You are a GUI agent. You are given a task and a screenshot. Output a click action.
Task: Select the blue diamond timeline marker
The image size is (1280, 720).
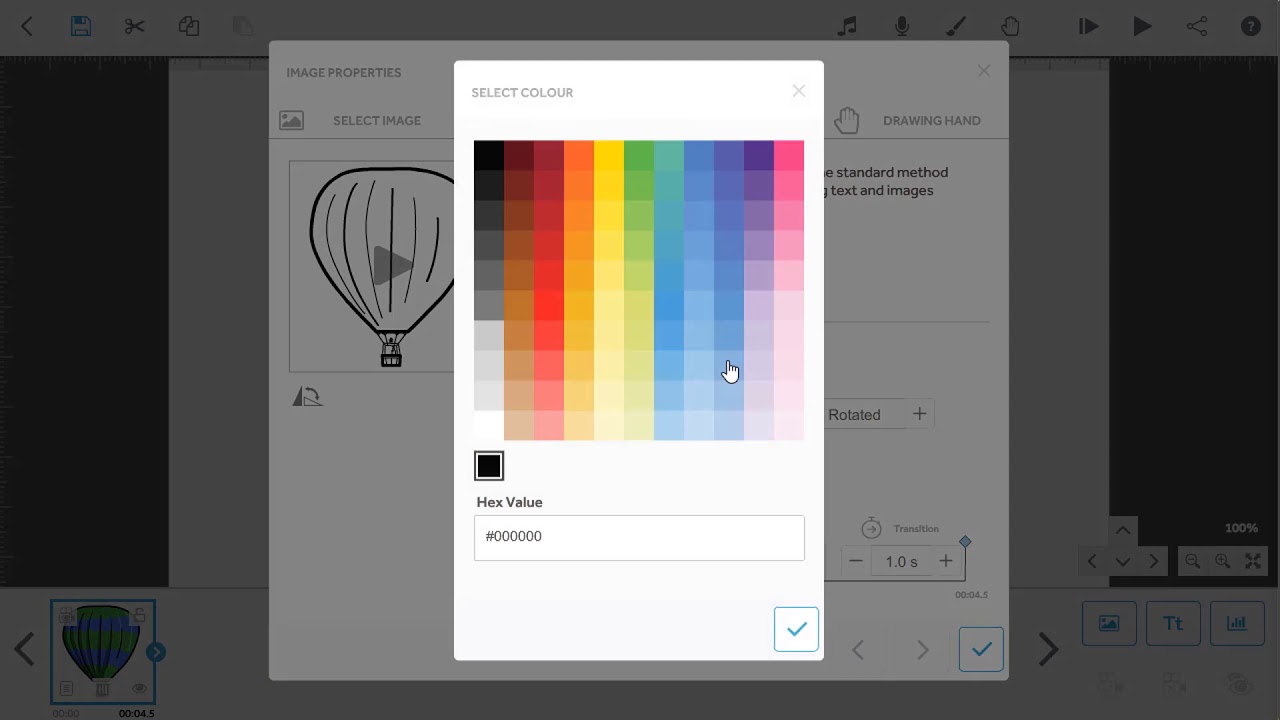point(965,542)
